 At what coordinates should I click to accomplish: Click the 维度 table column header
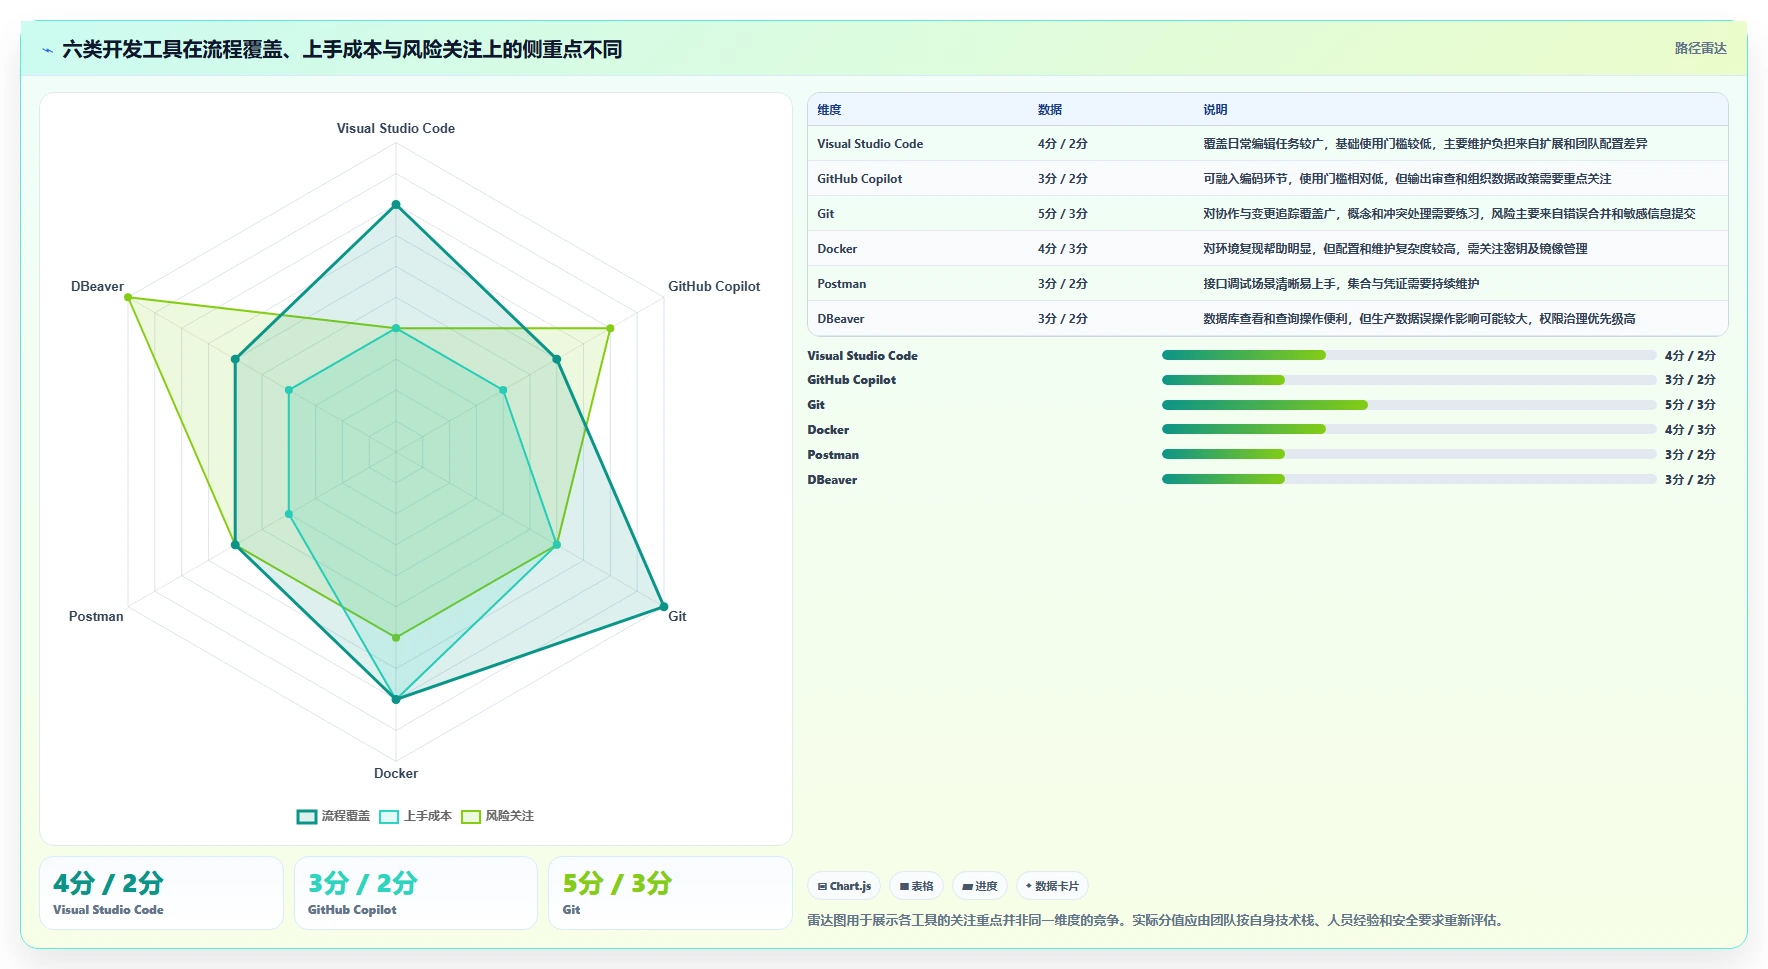click(x=829, y=110)
